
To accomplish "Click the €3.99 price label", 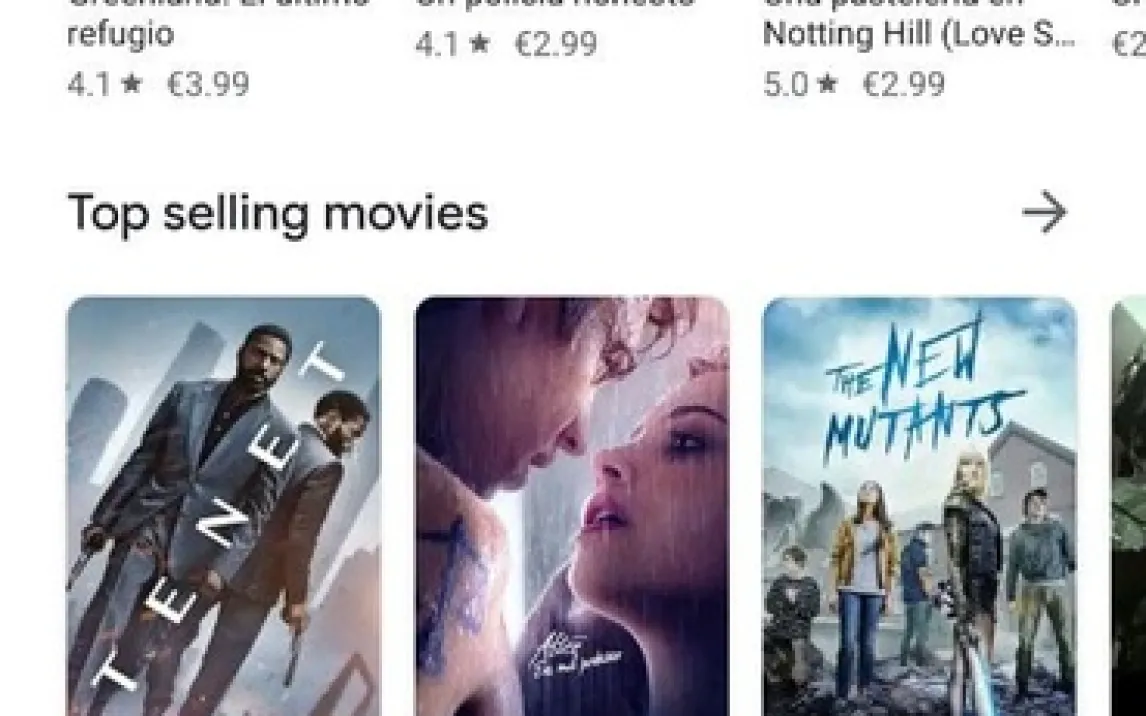I will (x=208, y=83).
